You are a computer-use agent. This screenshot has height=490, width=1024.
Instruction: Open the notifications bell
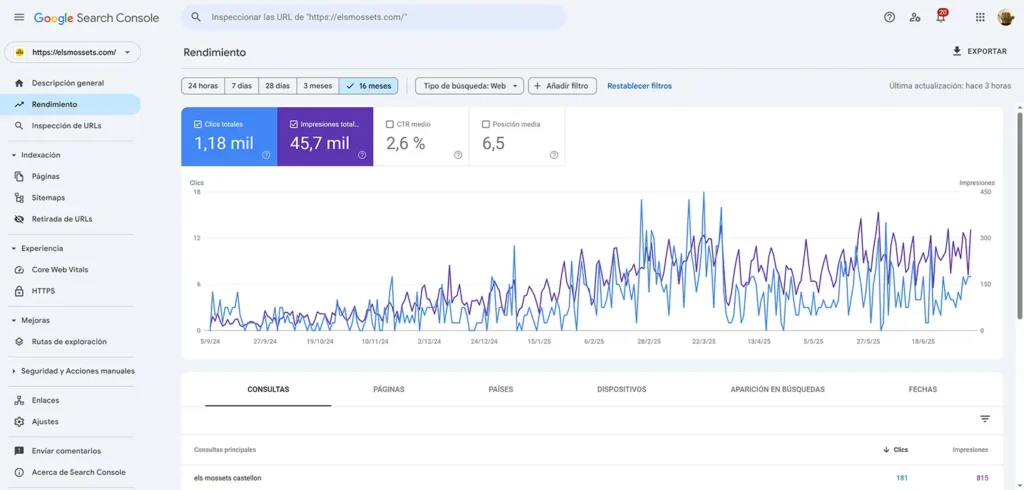940,17
